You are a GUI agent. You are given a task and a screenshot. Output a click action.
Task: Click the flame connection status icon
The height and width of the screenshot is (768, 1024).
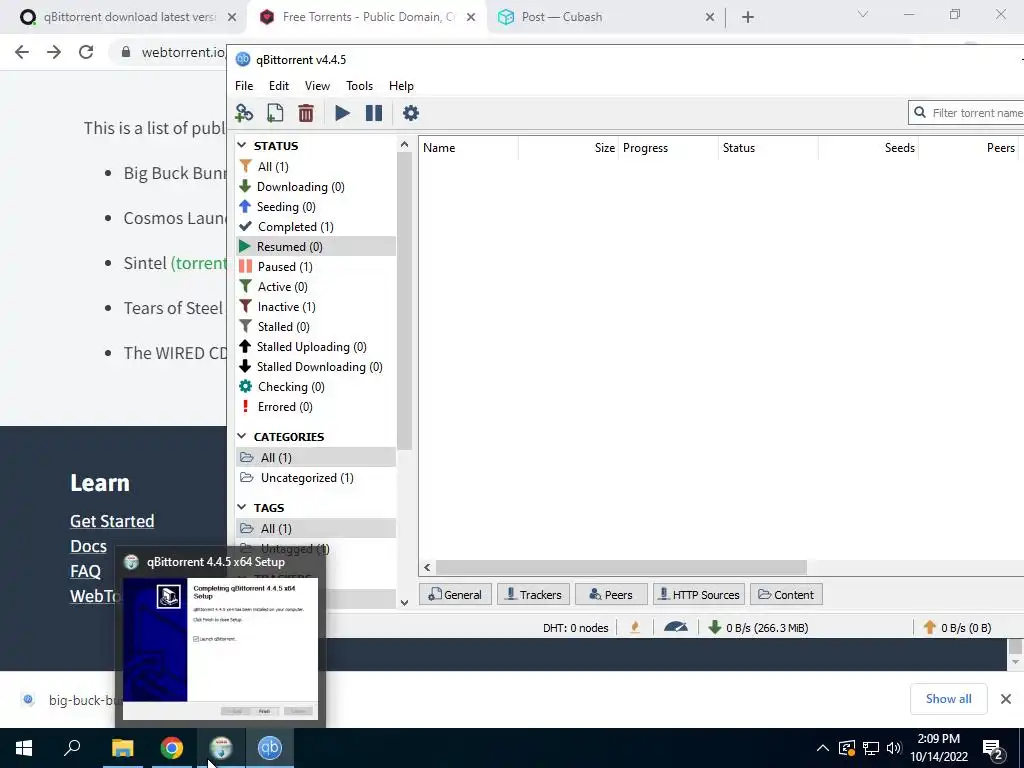635,628
